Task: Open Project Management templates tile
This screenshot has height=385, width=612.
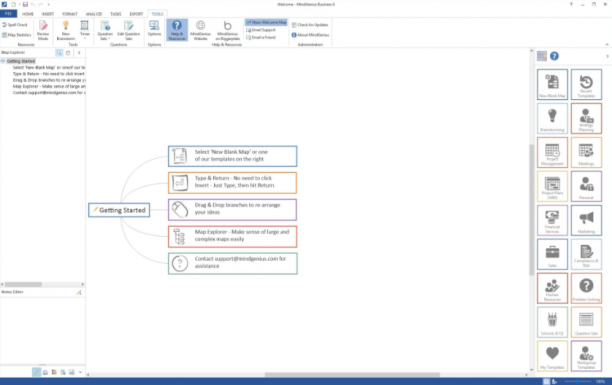Action: coord(552,152)
